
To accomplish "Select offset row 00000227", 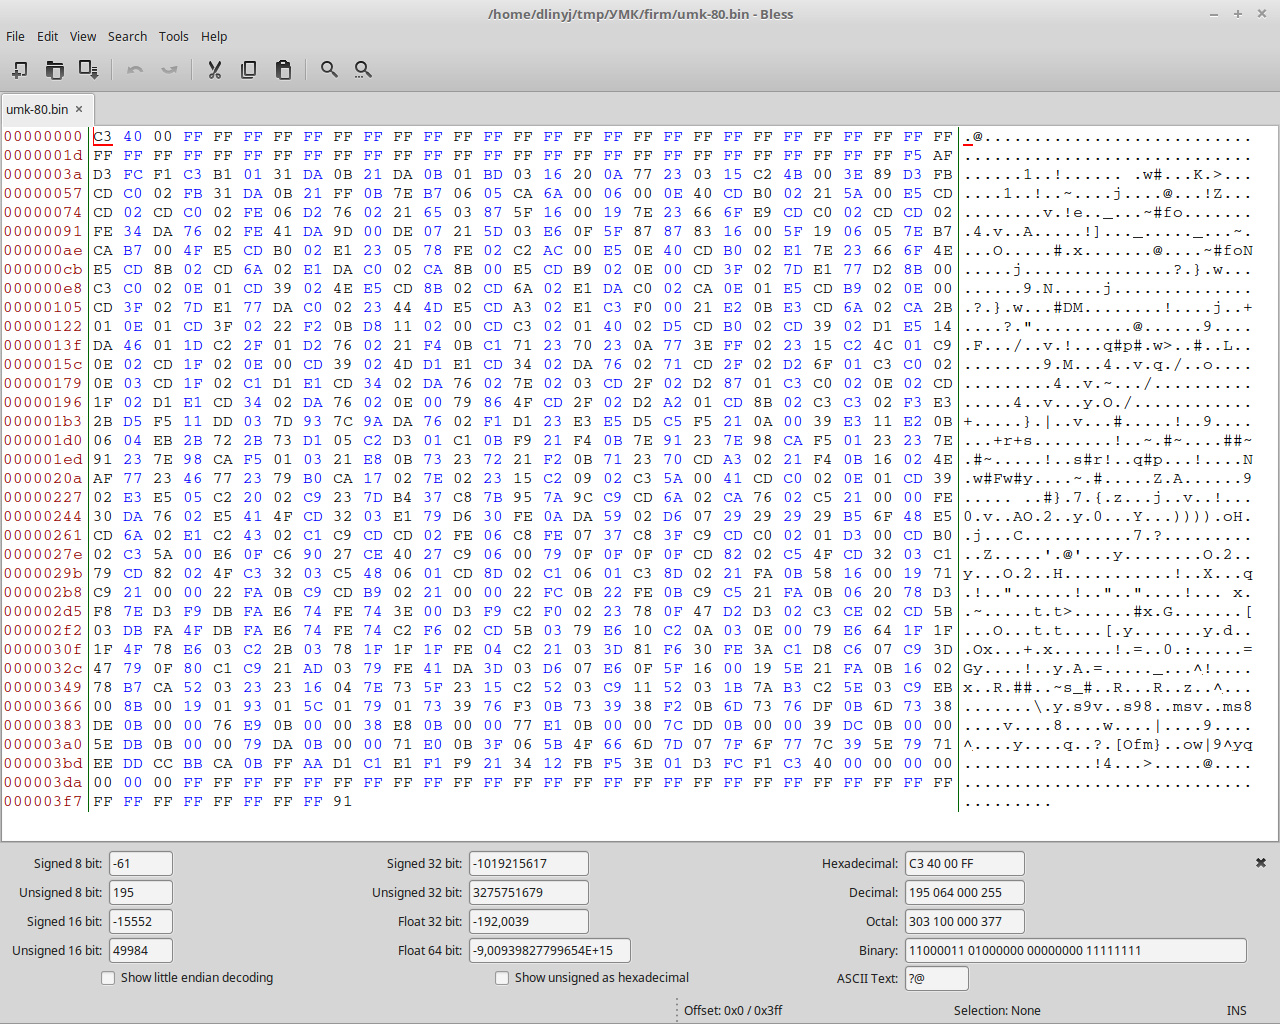I will [44, 498].
